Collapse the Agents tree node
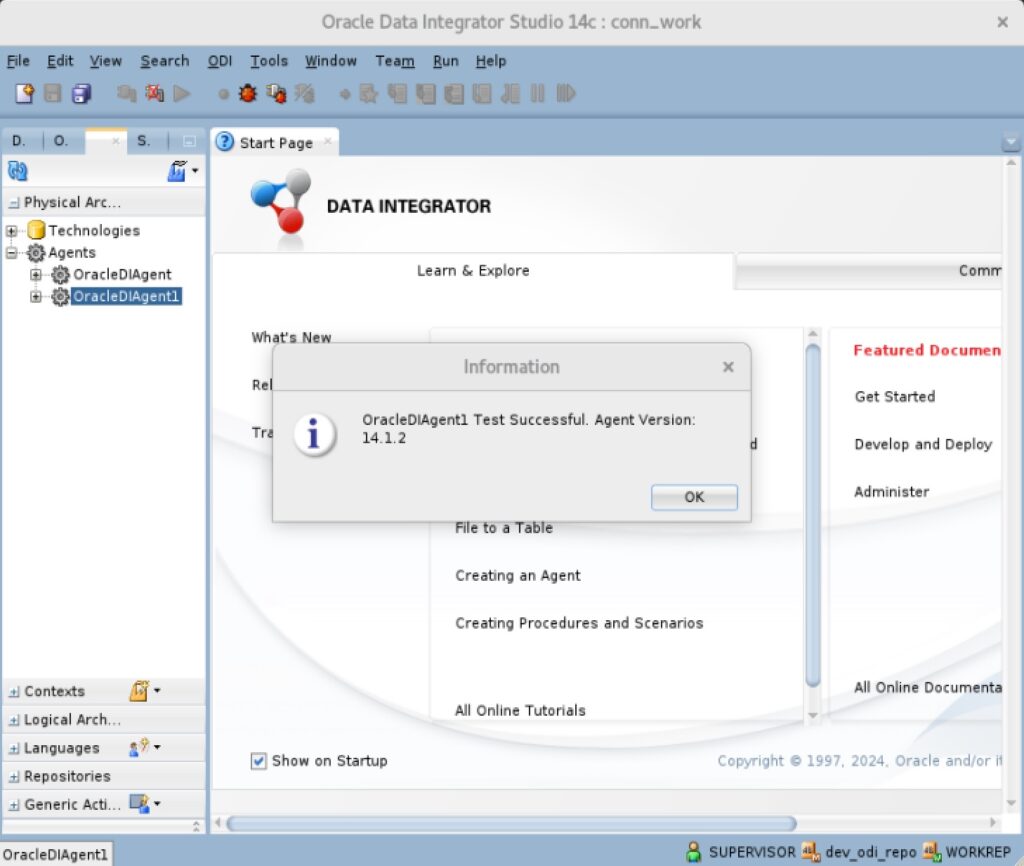This screenshot has width=1024, height=866. click(x=12, y=252)
